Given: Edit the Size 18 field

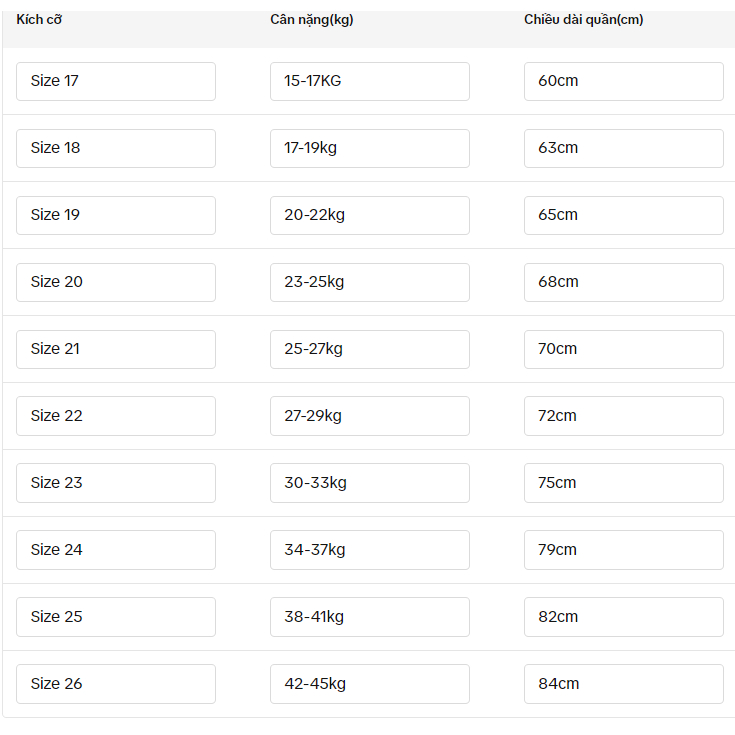Looking at the screenshot, I should point(116,148).
